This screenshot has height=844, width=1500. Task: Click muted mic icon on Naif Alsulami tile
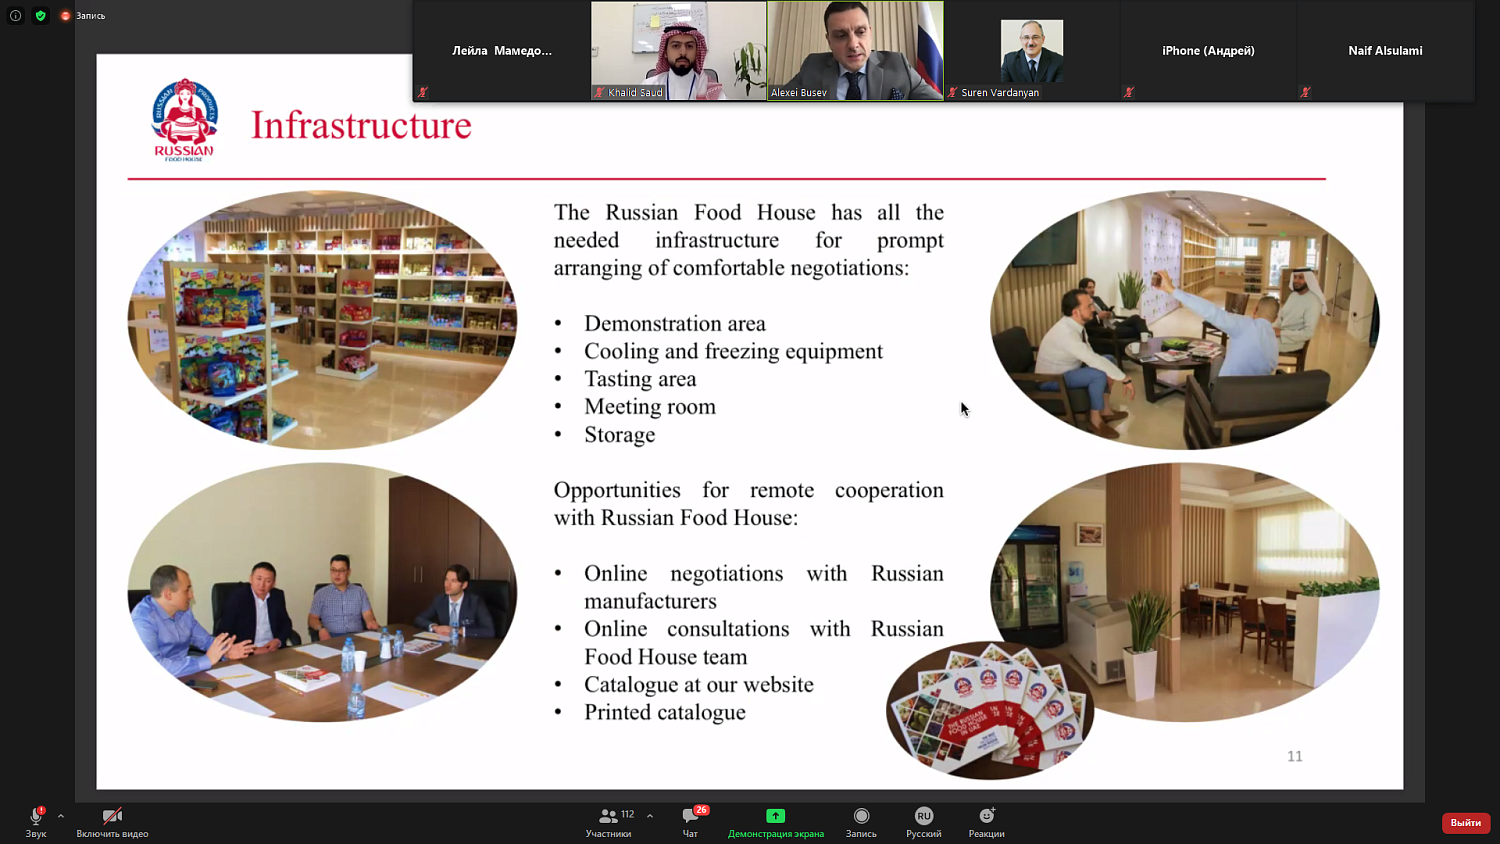1305,93
